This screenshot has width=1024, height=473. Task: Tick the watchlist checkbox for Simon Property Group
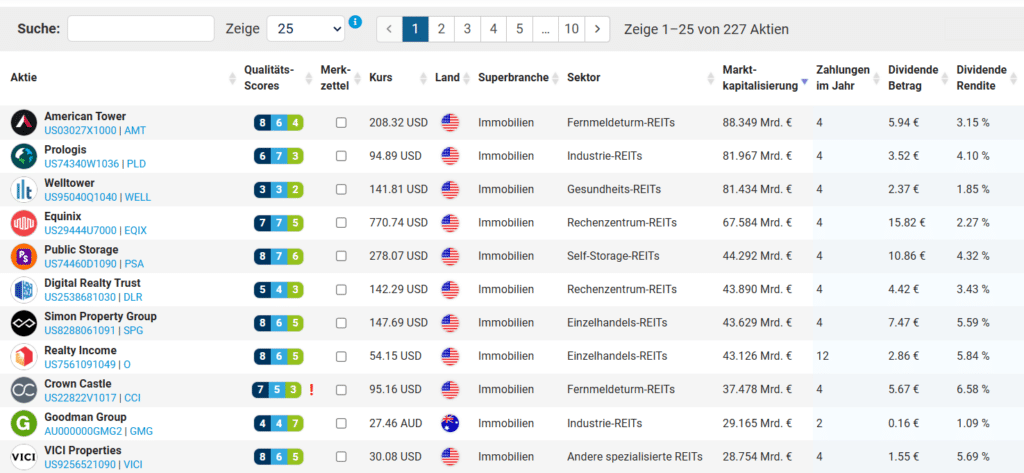[x=341, y=323]
